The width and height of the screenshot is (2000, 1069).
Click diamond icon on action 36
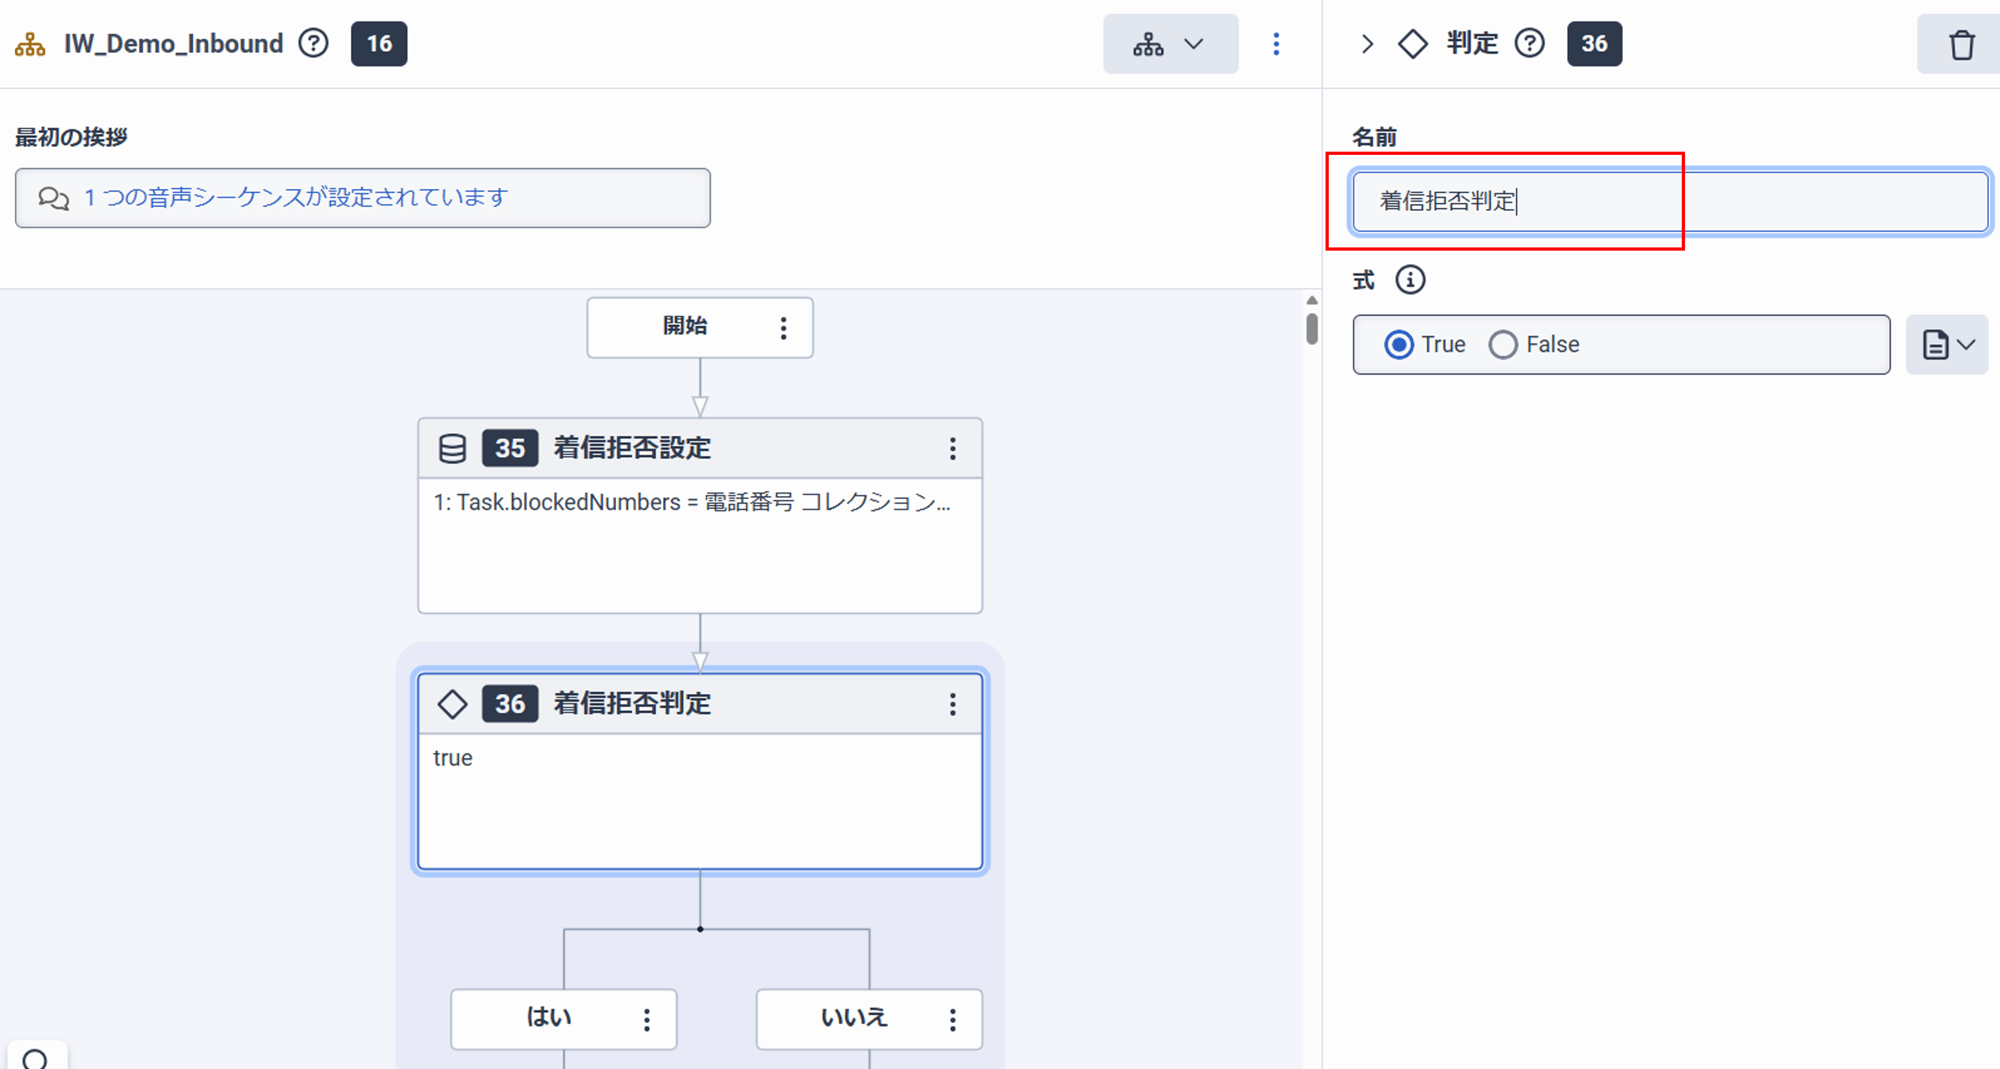[x=452, y=704]
